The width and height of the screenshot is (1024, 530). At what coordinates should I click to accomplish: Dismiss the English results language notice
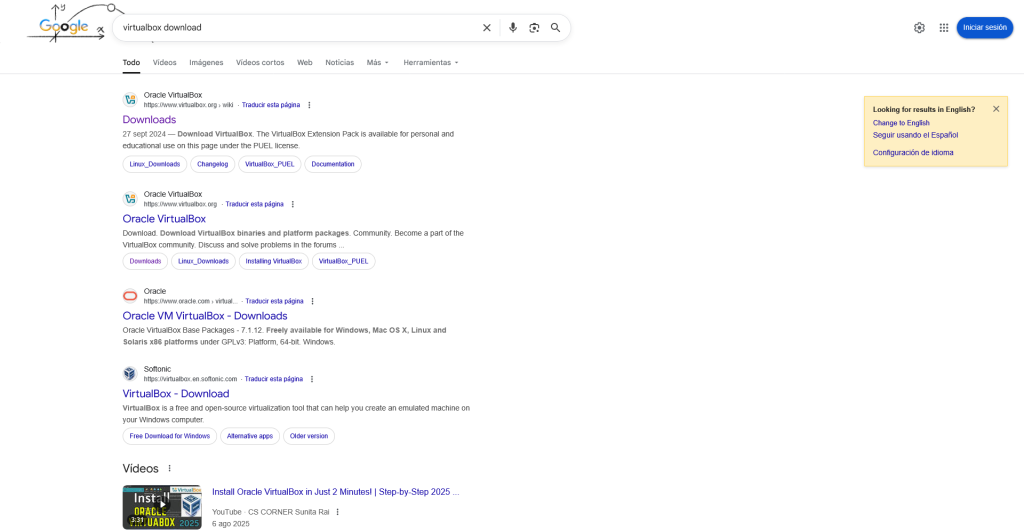pyautogui.click(x=996, y=109)
